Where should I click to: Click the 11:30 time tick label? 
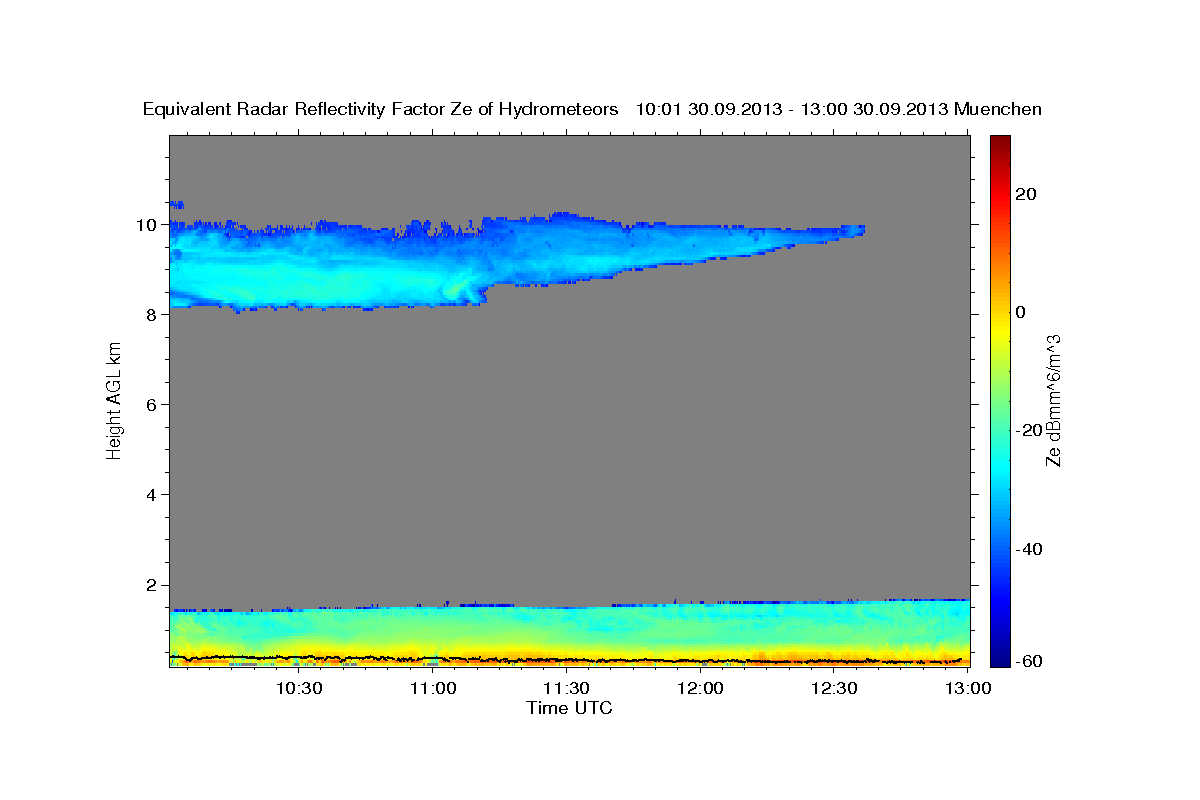pyautogui.click(x=566, y=689)
